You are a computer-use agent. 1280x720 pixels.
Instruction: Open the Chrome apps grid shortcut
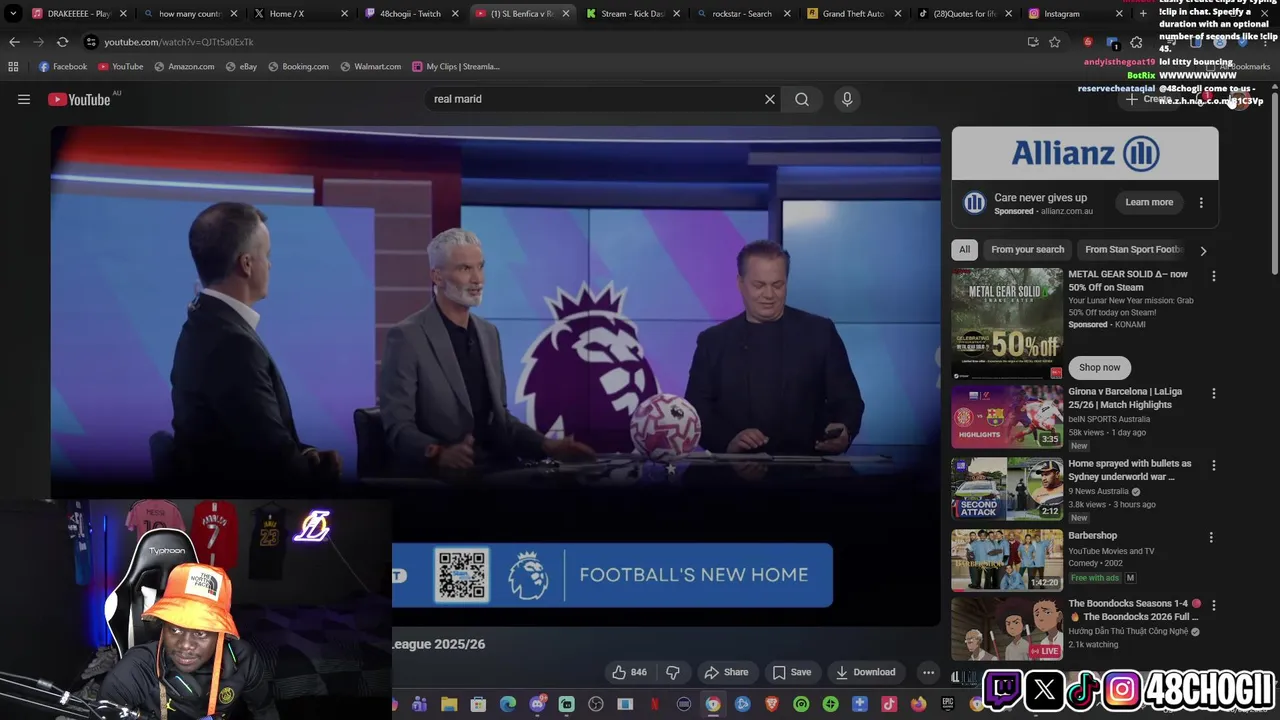pos(13,66)
